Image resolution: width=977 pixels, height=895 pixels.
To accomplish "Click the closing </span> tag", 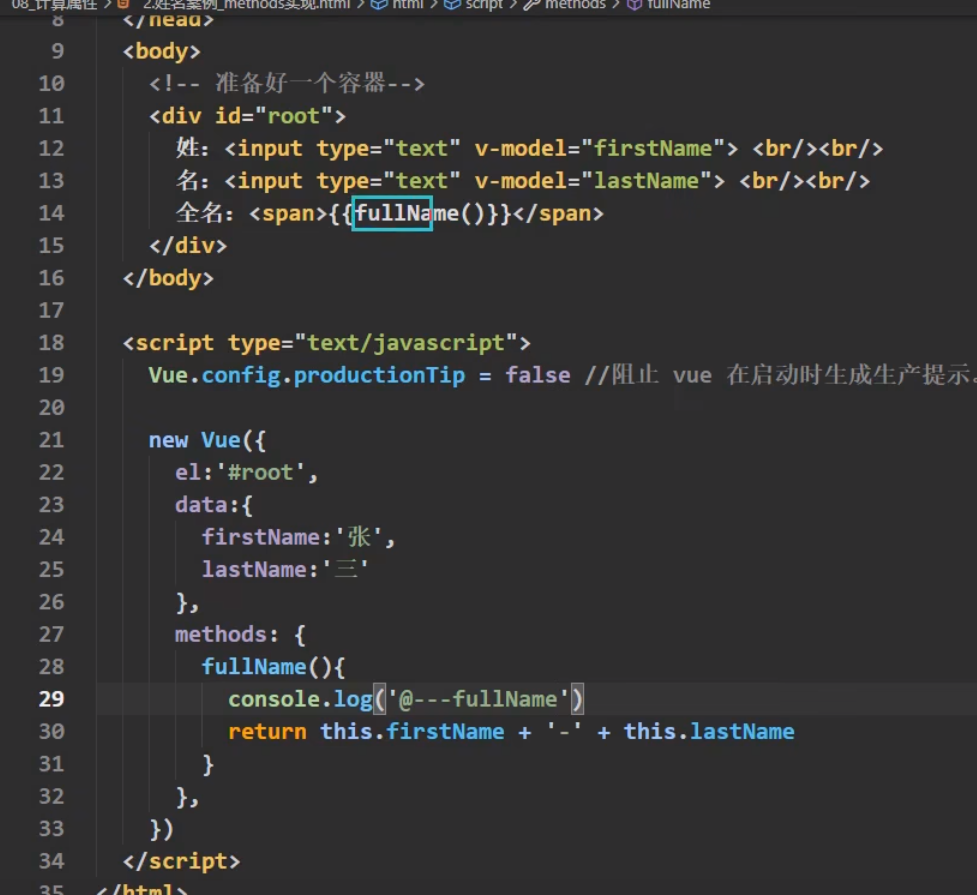I will pyautogui.click(x=558, y=213).
